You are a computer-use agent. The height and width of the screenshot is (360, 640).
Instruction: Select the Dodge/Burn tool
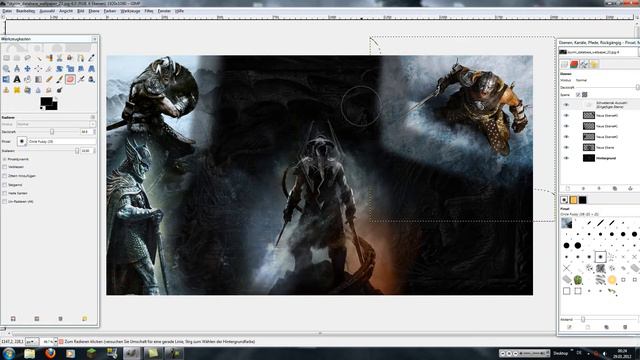[60, 90]
